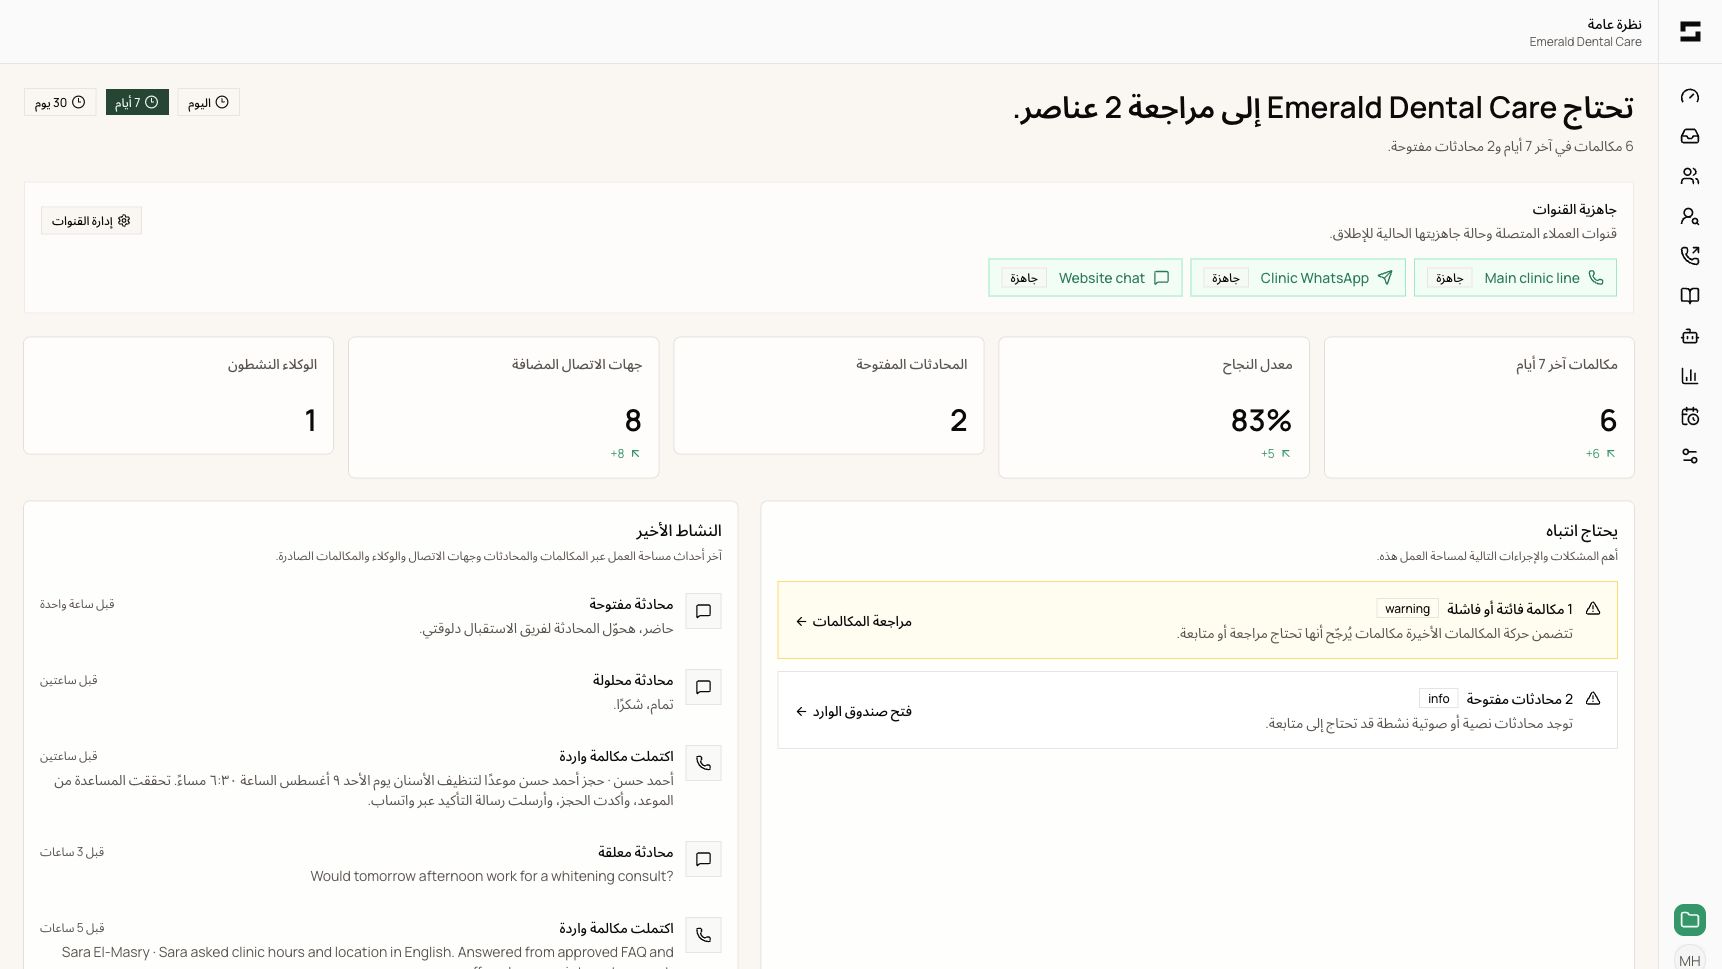
Task: Select the 30 يوم time range
Action: [60, 102]
